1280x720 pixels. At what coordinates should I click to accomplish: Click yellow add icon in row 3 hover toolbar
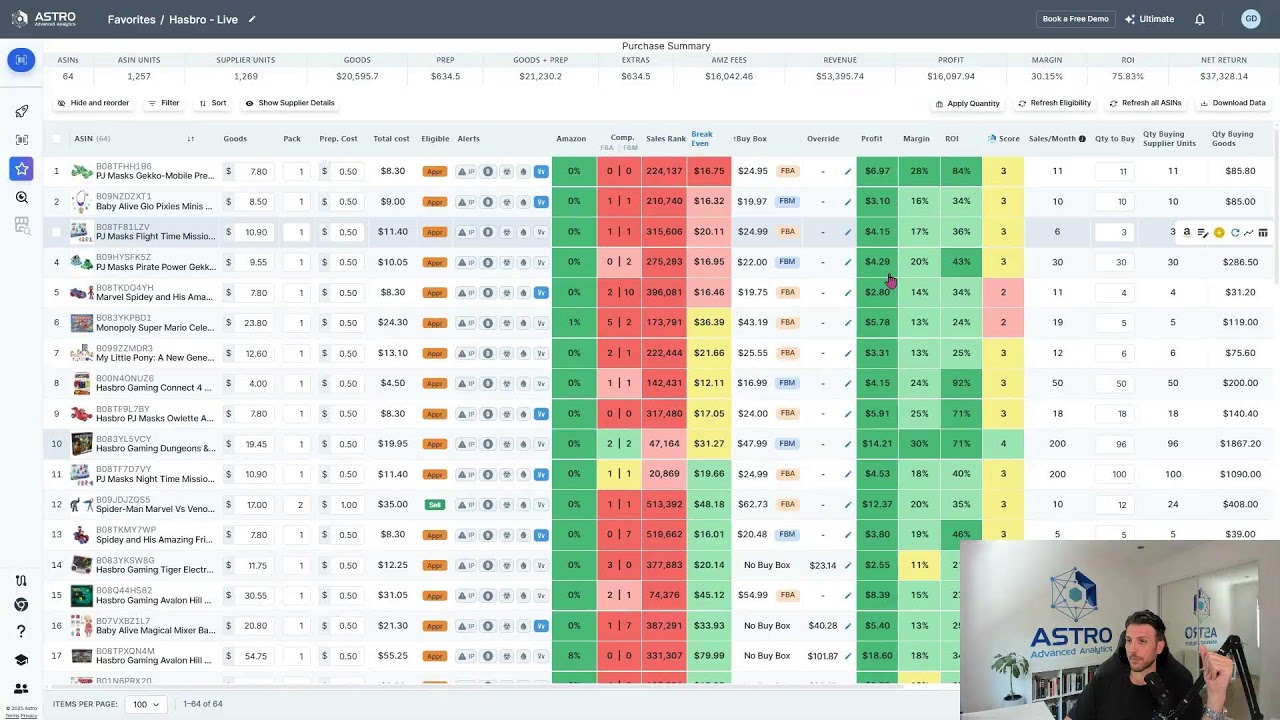[x=1219, y=232]
